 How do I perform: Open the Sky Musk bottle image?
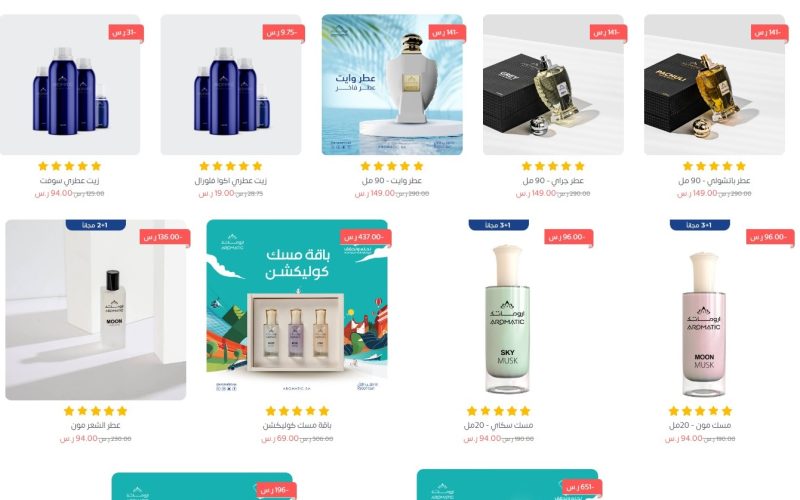[x=508, y=319]
